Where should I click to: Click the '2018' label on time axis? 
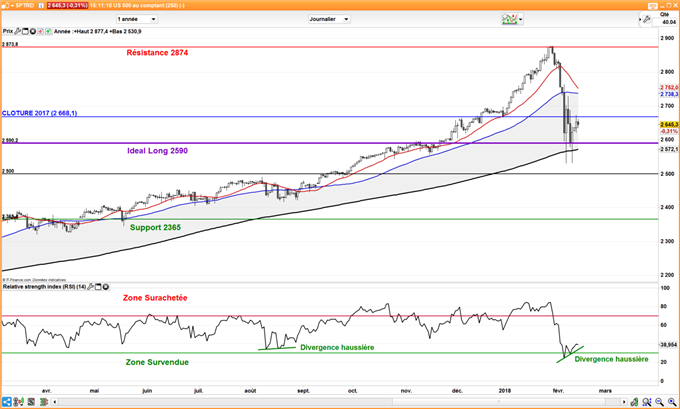pos(505,391)
